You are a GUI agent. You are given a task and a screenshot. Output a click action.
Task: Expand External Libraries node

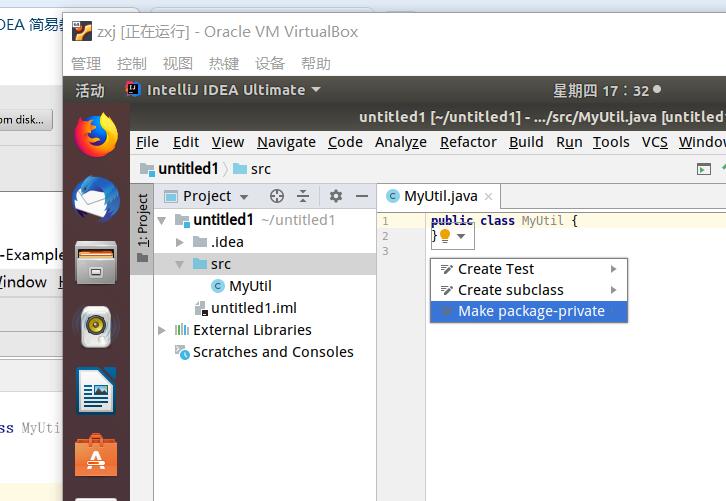click(162, 330)
